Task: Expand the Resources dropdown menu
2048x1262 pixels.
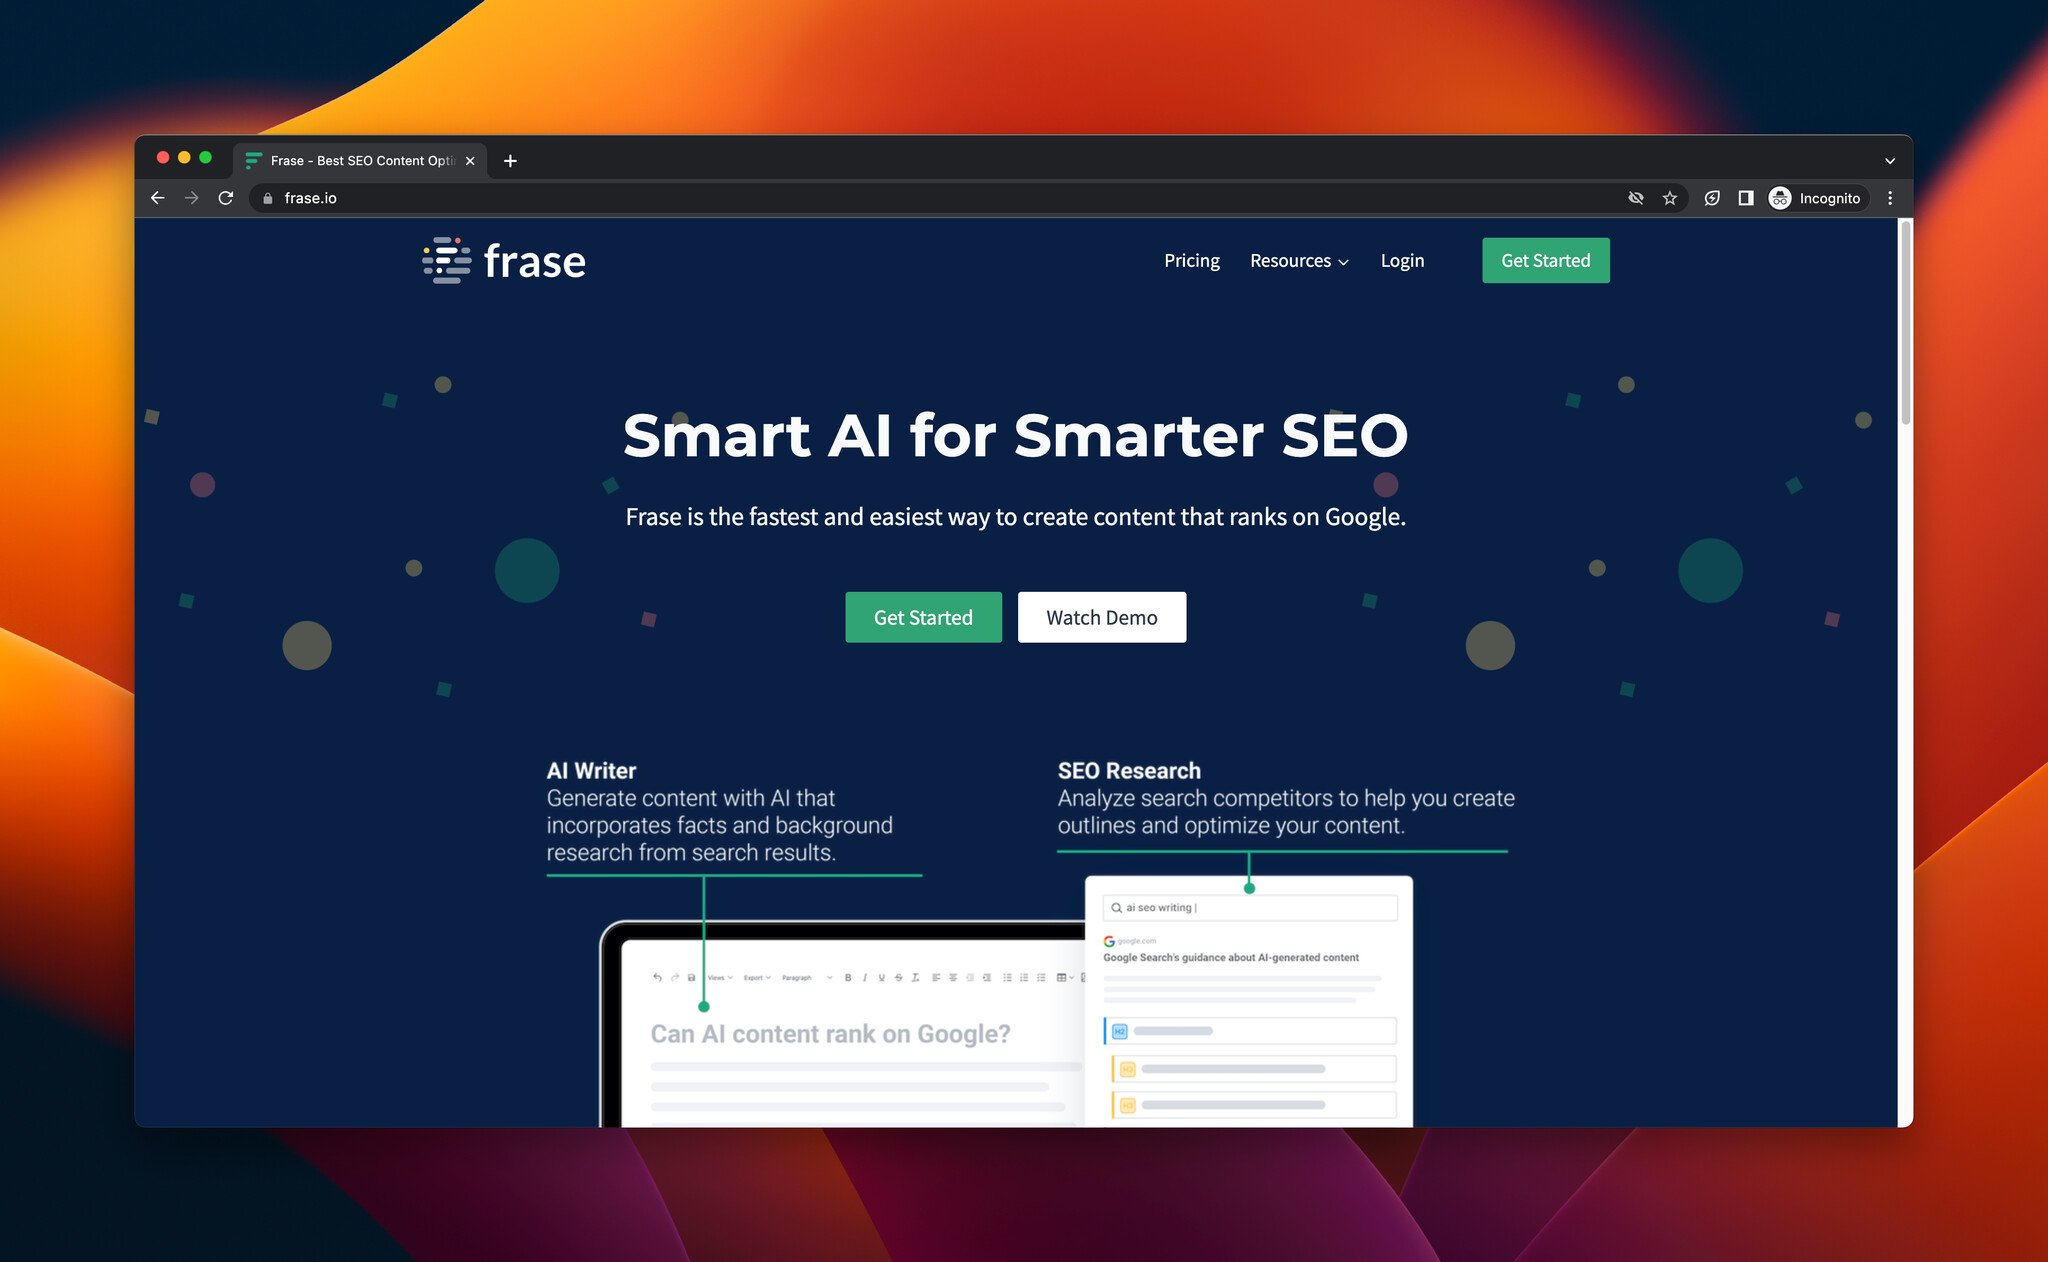Action: 1300,260
